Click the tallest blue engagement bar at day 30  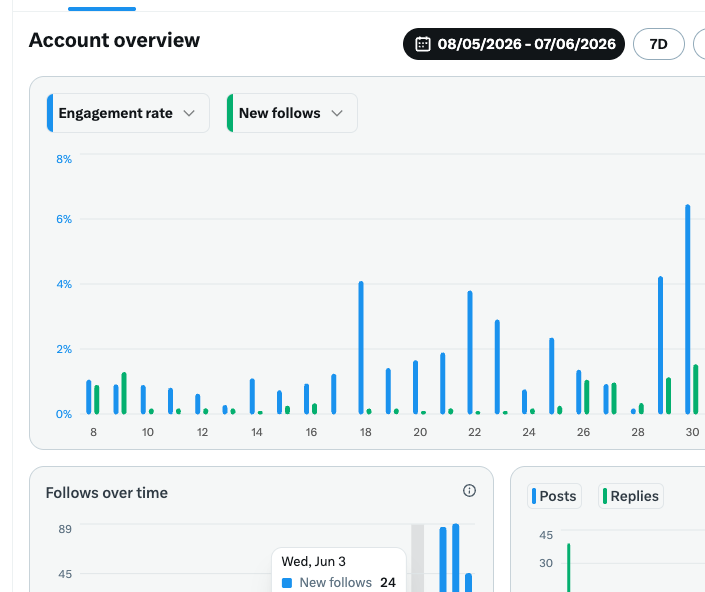[687, 309]
